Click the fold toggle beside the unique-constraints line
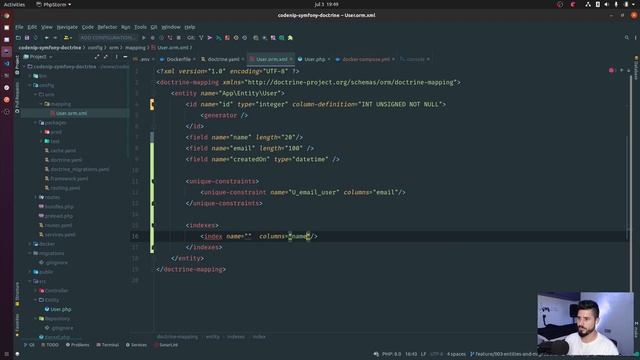640x360 pixels. pyautogui.click(x=153, y=181)
